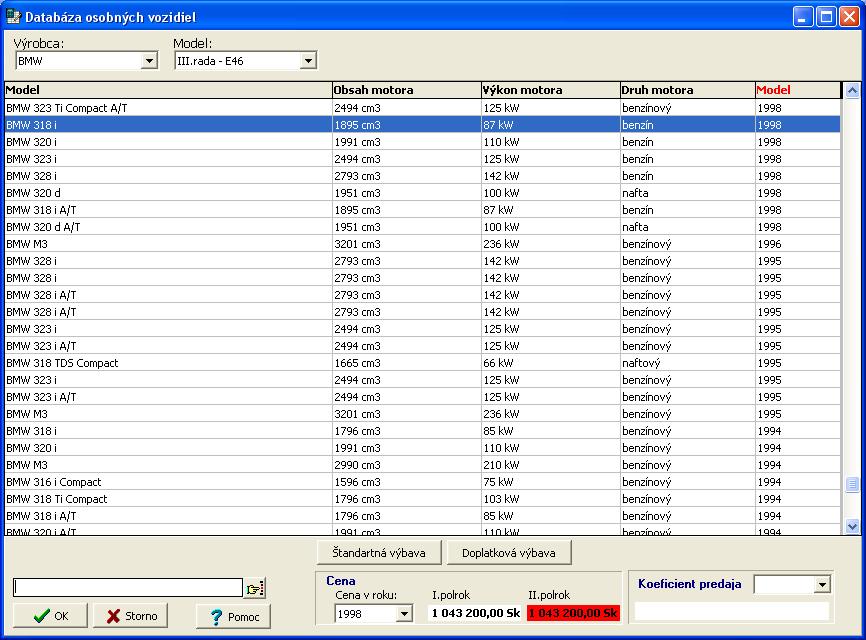Screen dimensions: 866x640
Task: Click the 1596 cm3 engine displacement cell
Action: 406,482
